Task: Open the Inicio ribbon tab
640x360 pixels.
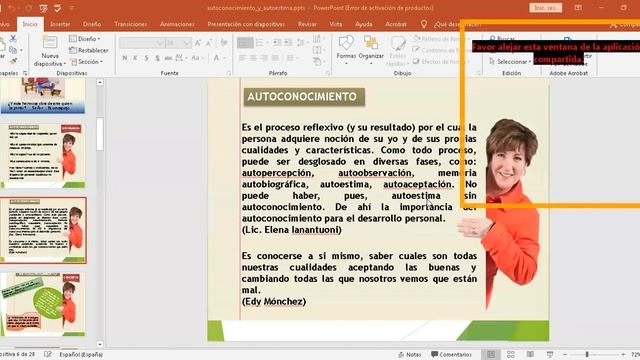Action: (30, 24)
